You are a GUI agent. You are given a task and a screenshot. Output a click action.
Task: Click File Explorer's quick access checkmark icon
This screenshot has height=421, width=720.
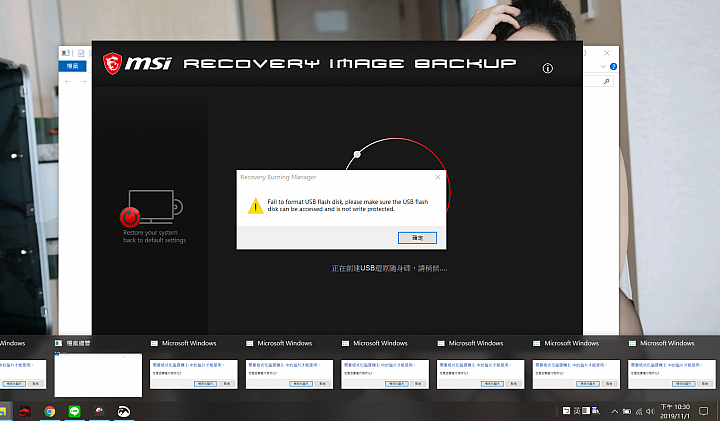[x=81, y=53]
